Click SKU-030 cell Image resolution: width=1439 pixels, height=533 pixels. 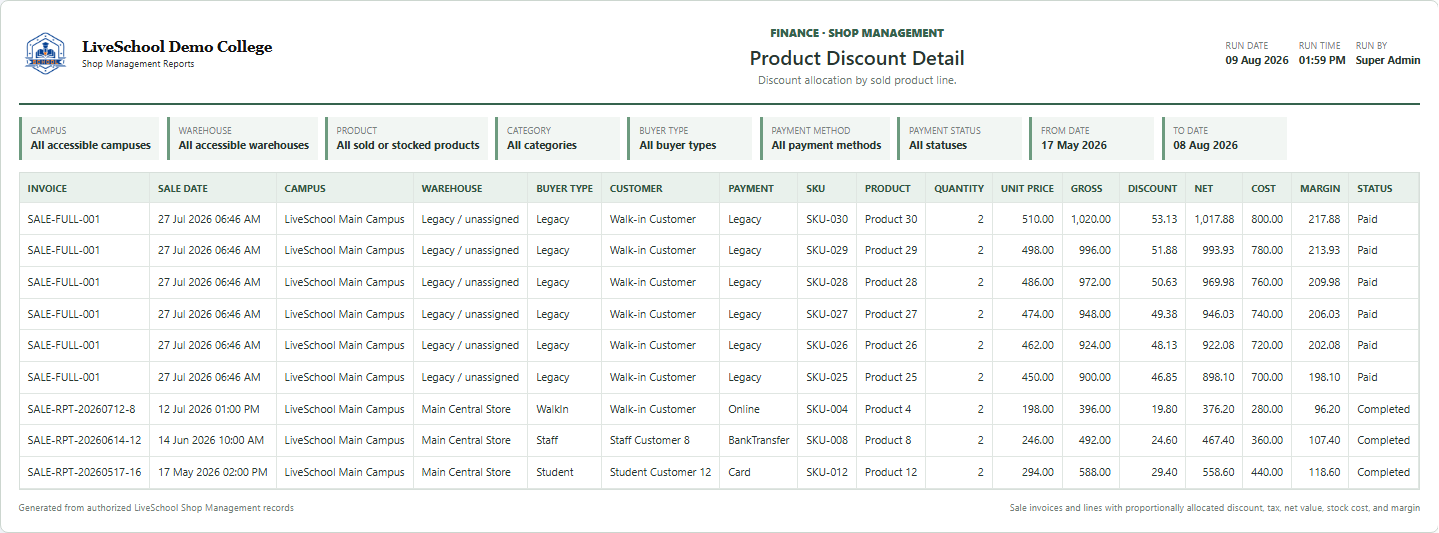(x=827, y=219)
